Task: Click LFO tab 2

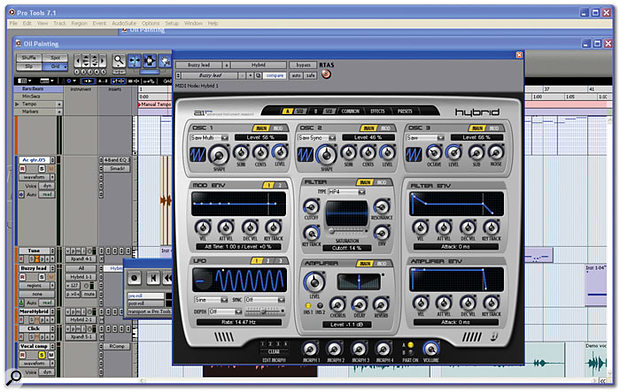Action: pyautogui.click(x=268, y=261)
